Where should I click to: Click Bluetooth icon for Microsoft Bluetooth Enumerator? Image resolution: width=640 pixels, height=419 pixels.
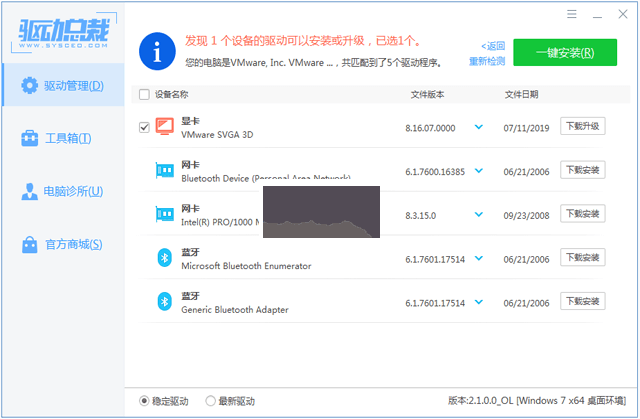164,258
